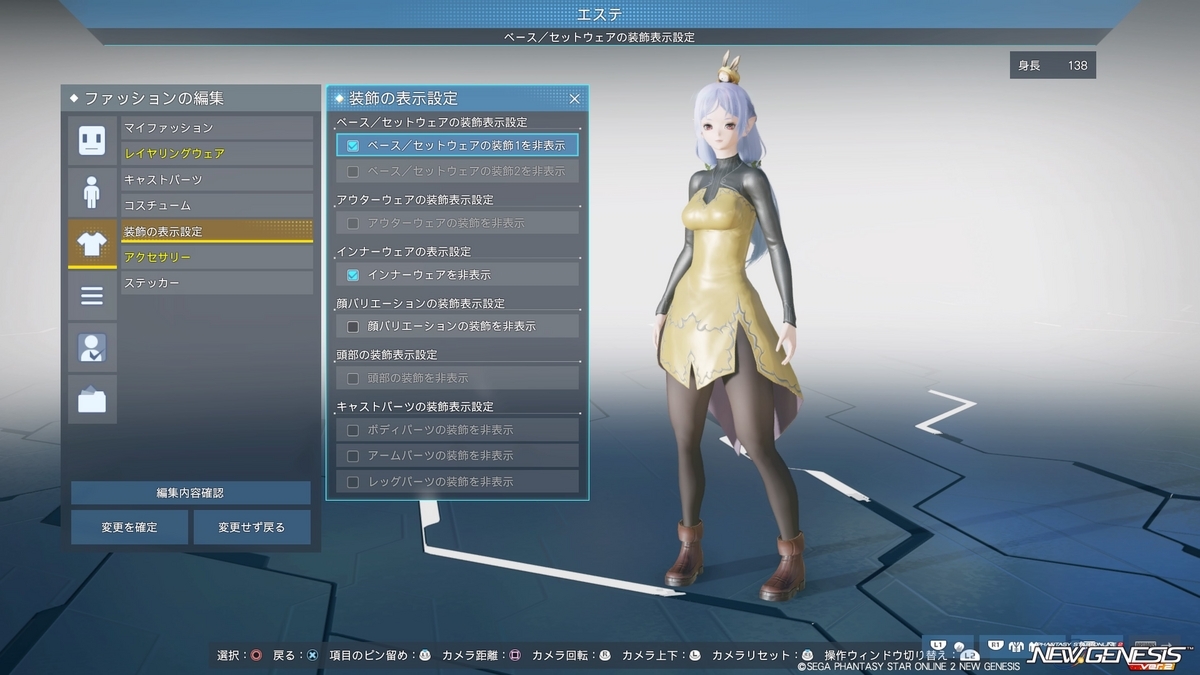The height and width of the screenshot is (675, 1200).
Task: Select 装飾の表示設定 in the fashion menu
Action: click(x=217, y=232)
